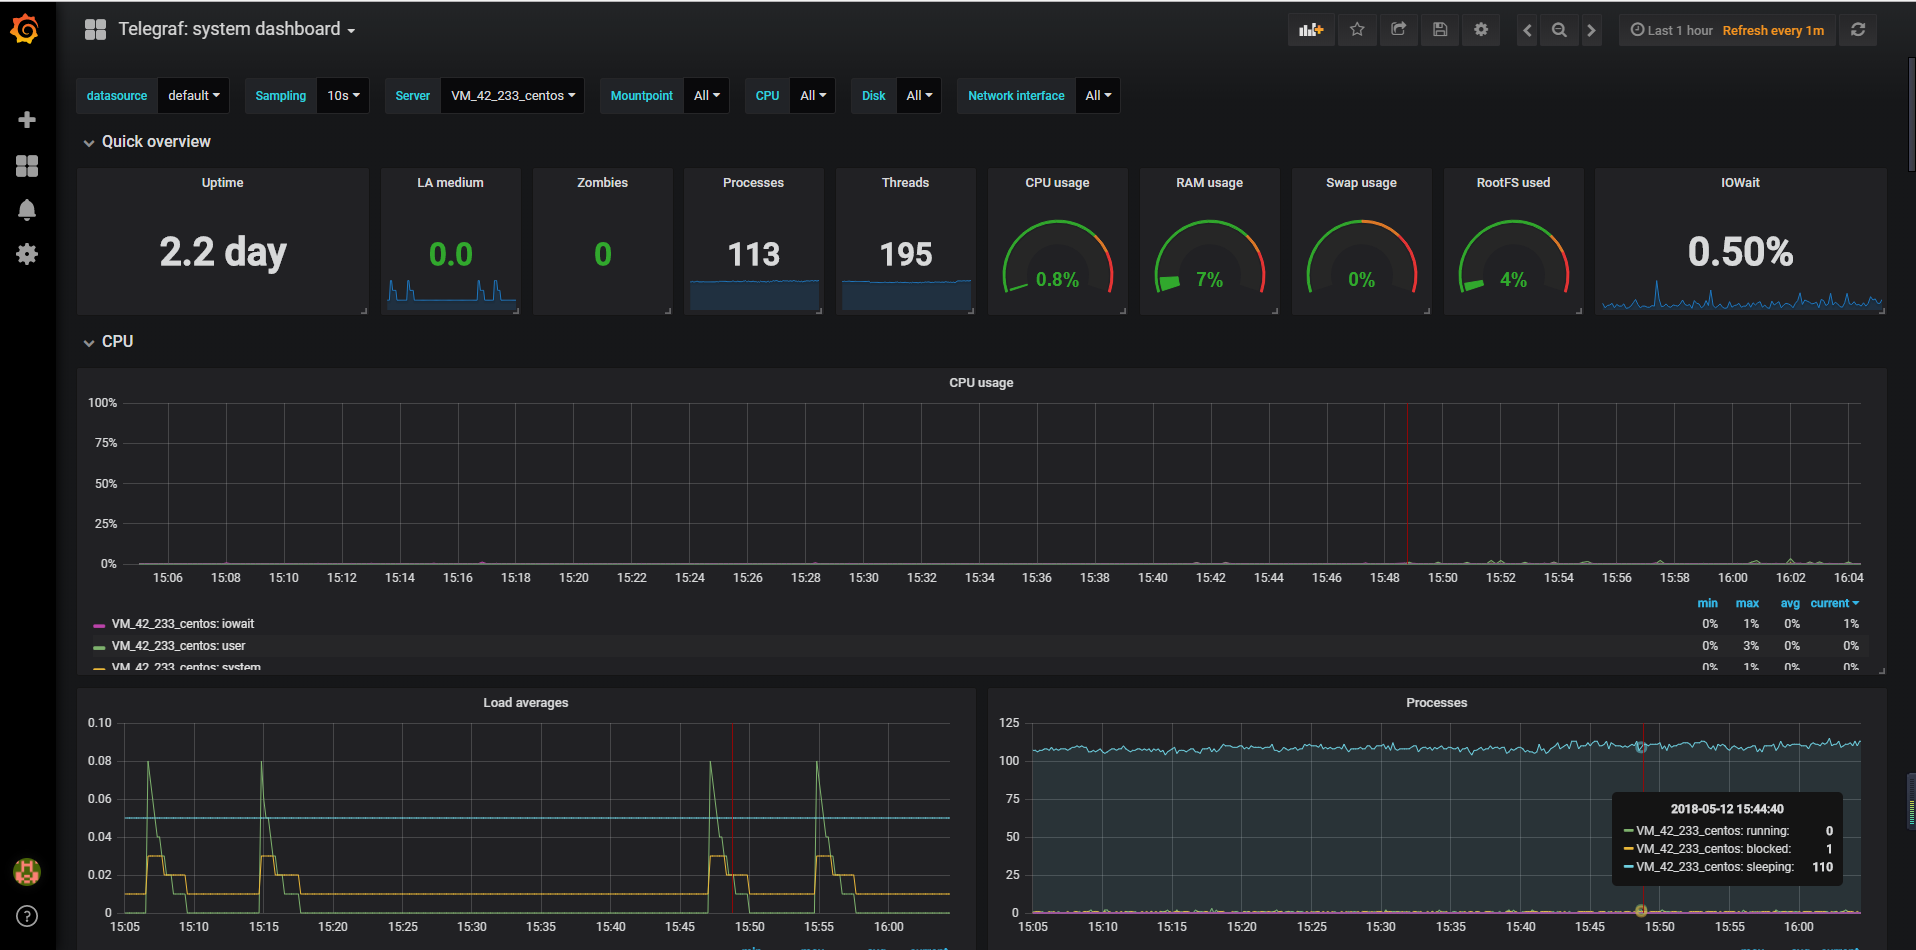Star this dashboard as a favorite
The image size is (1916, 950).
tap(1357, 29)
